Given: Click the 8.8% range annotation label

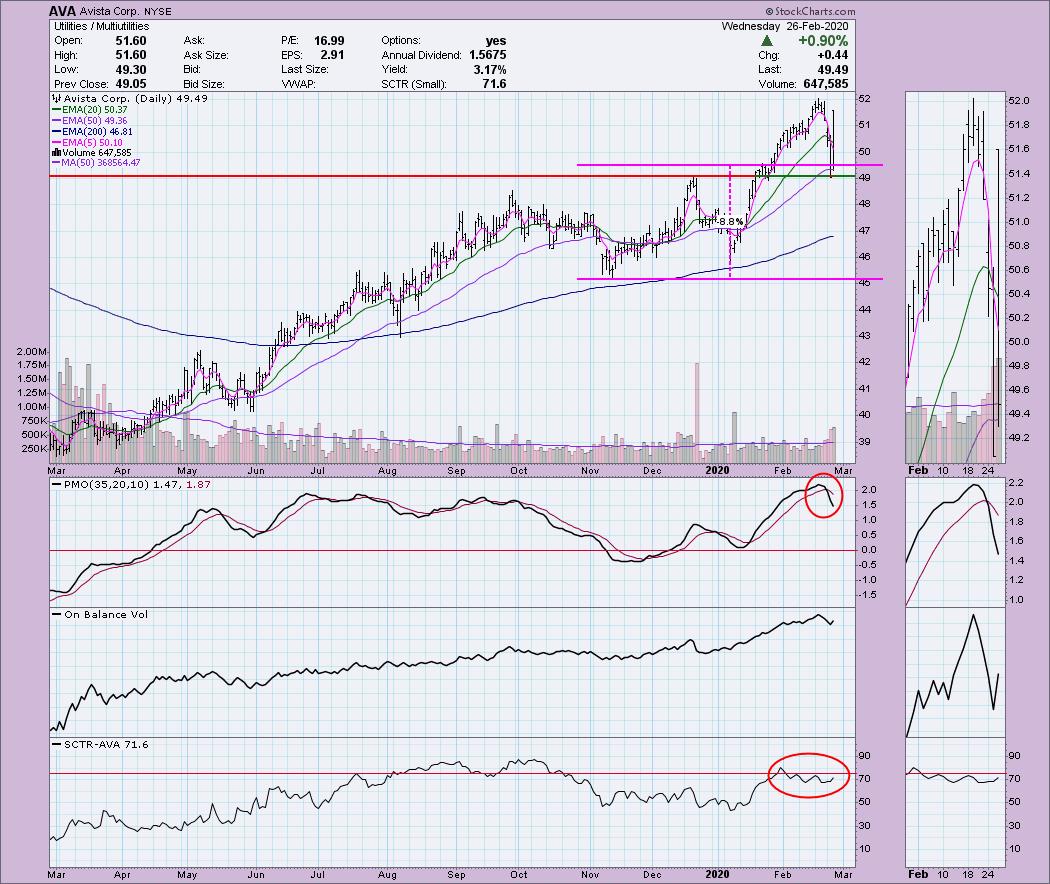Looking at the screenshot, I should tap(731, 221).
